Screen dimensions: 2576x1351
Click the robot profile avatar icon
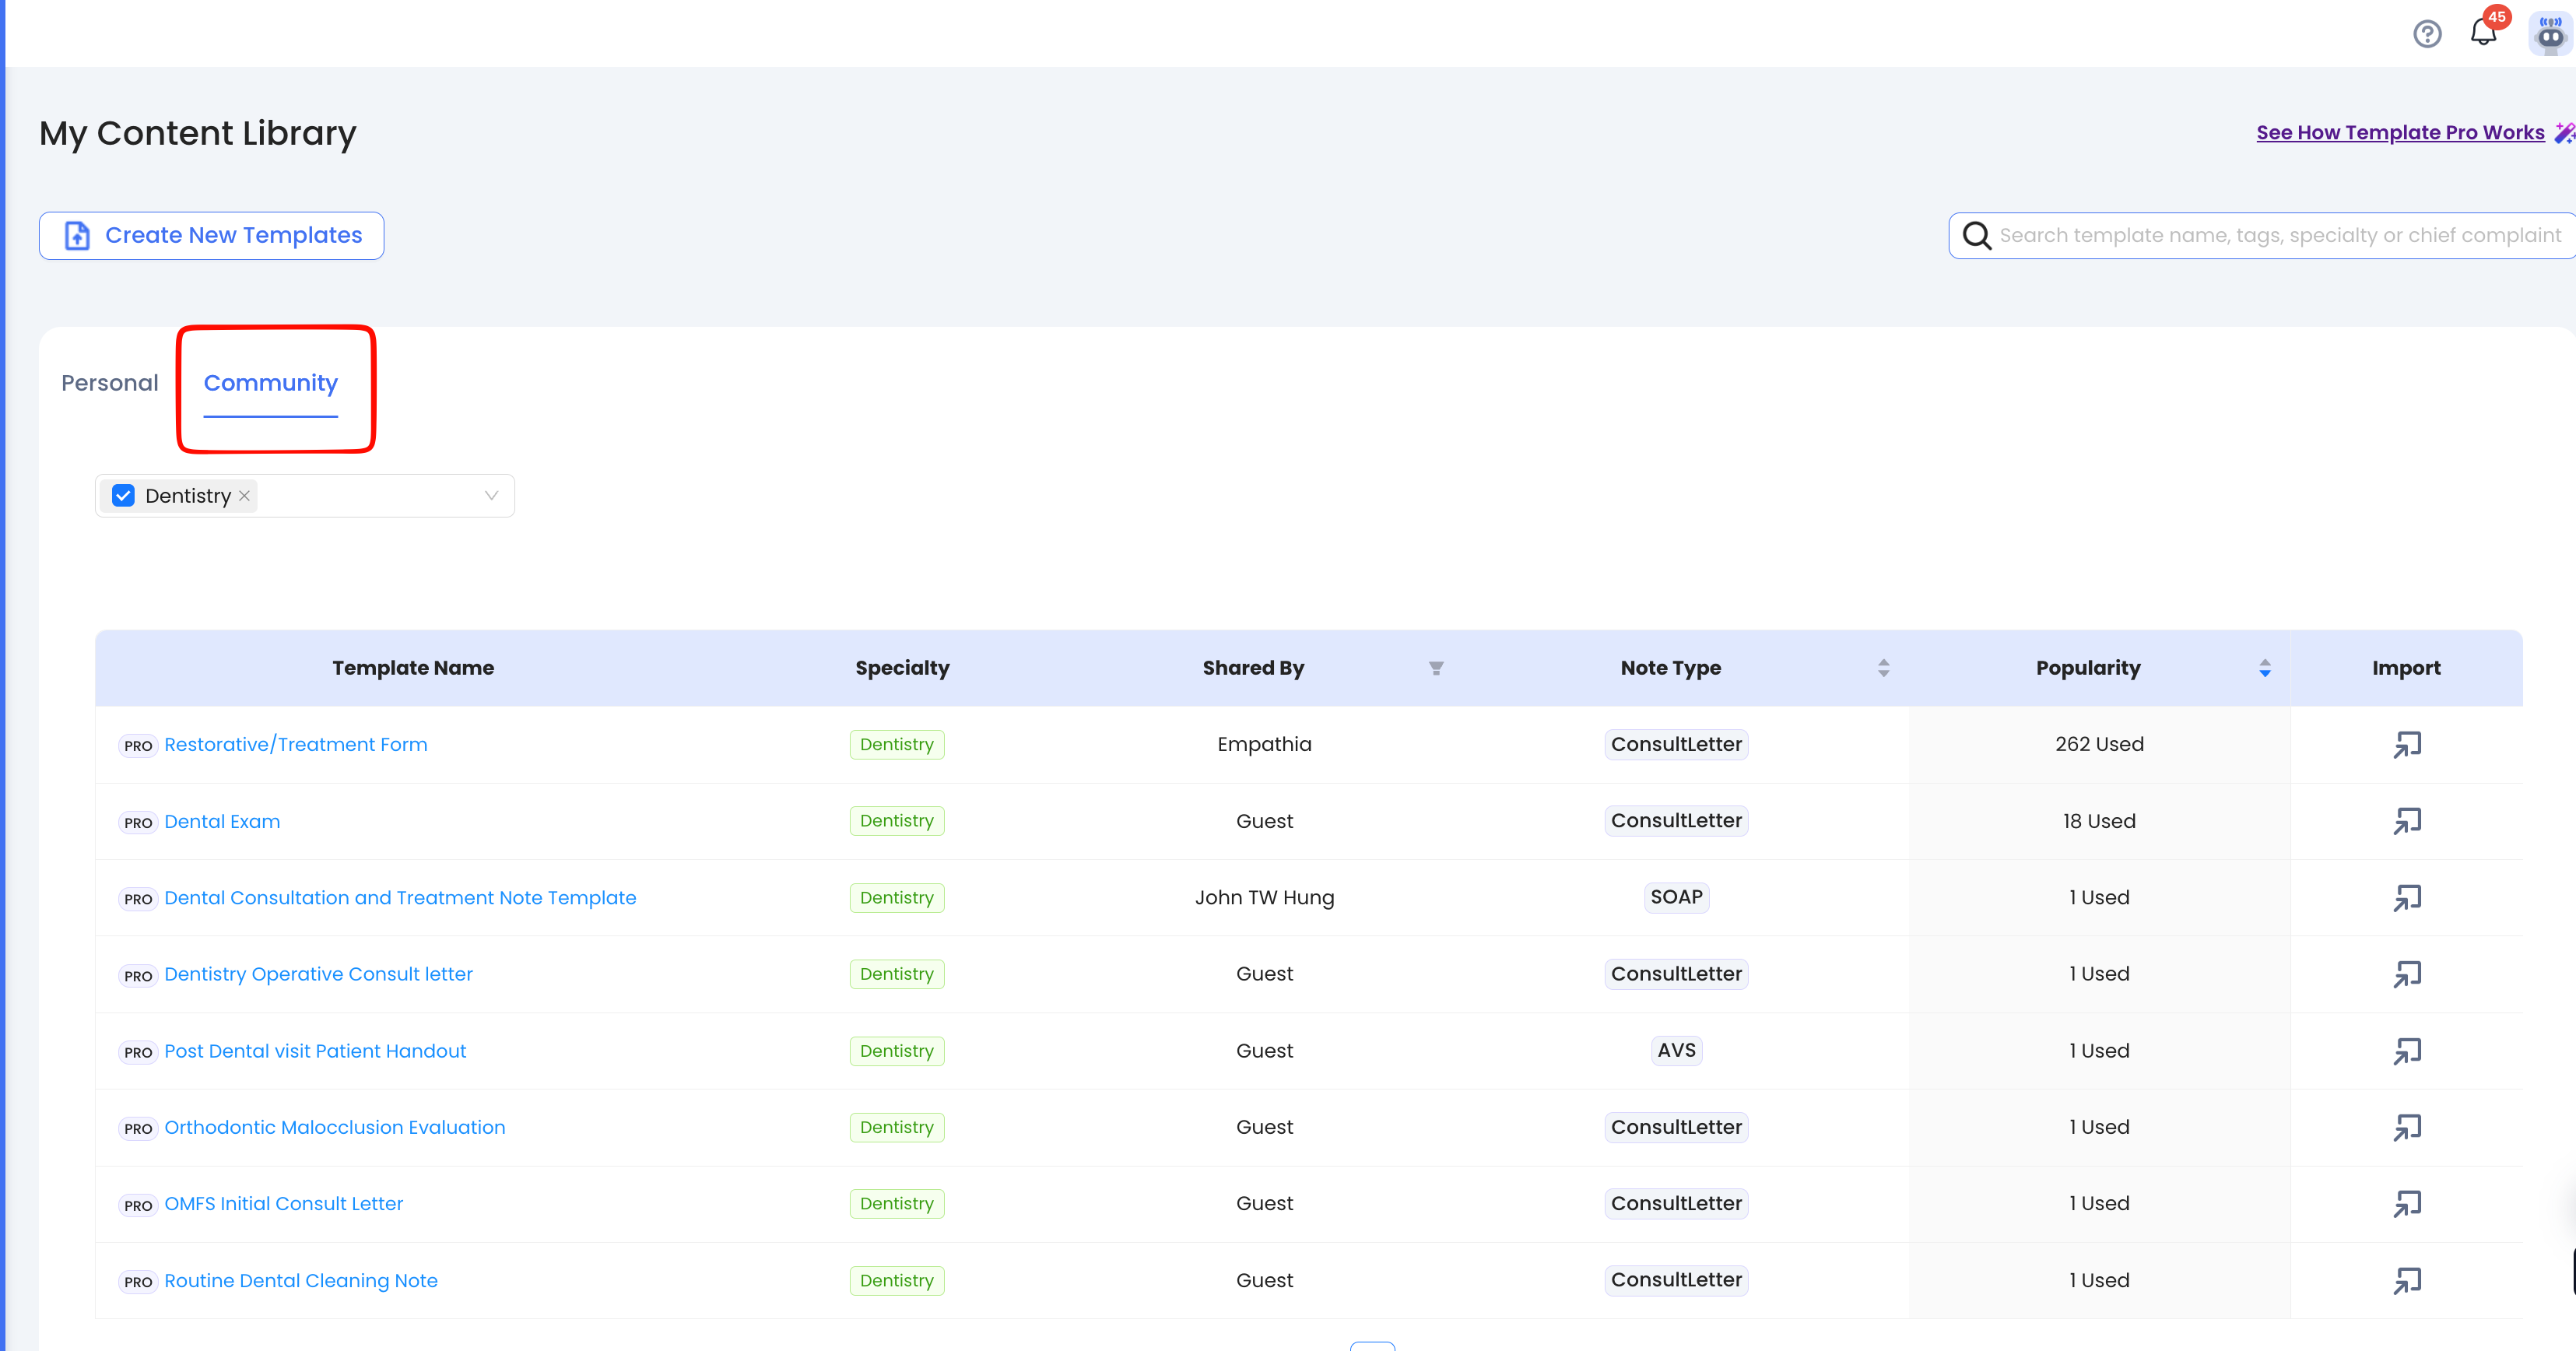(x=2550, y=34)
